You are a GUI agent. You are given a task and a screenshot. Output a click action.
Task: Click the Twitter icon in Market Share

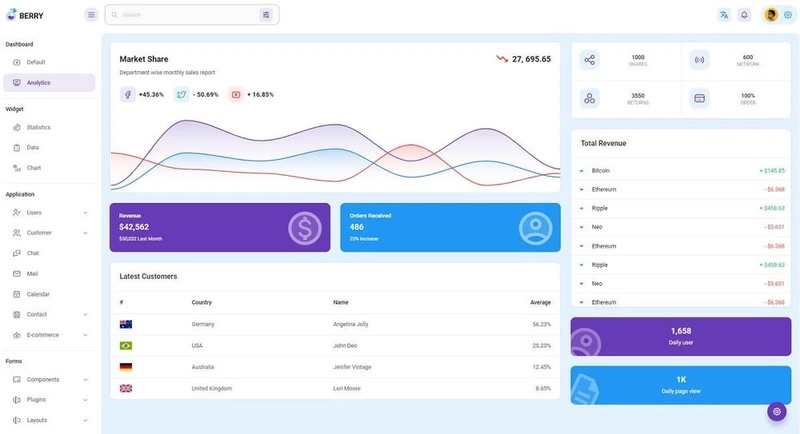[x=181, y=94]
